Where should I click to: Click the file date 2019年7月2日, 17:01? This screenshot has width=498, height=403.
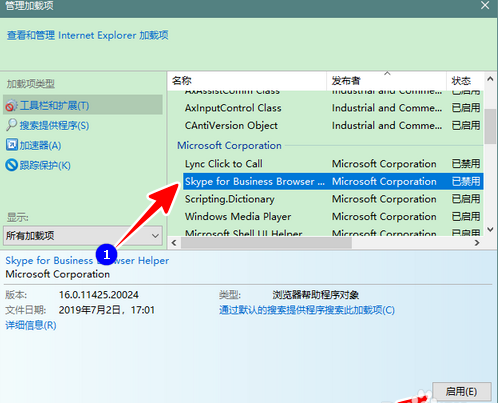pos(107,310)
